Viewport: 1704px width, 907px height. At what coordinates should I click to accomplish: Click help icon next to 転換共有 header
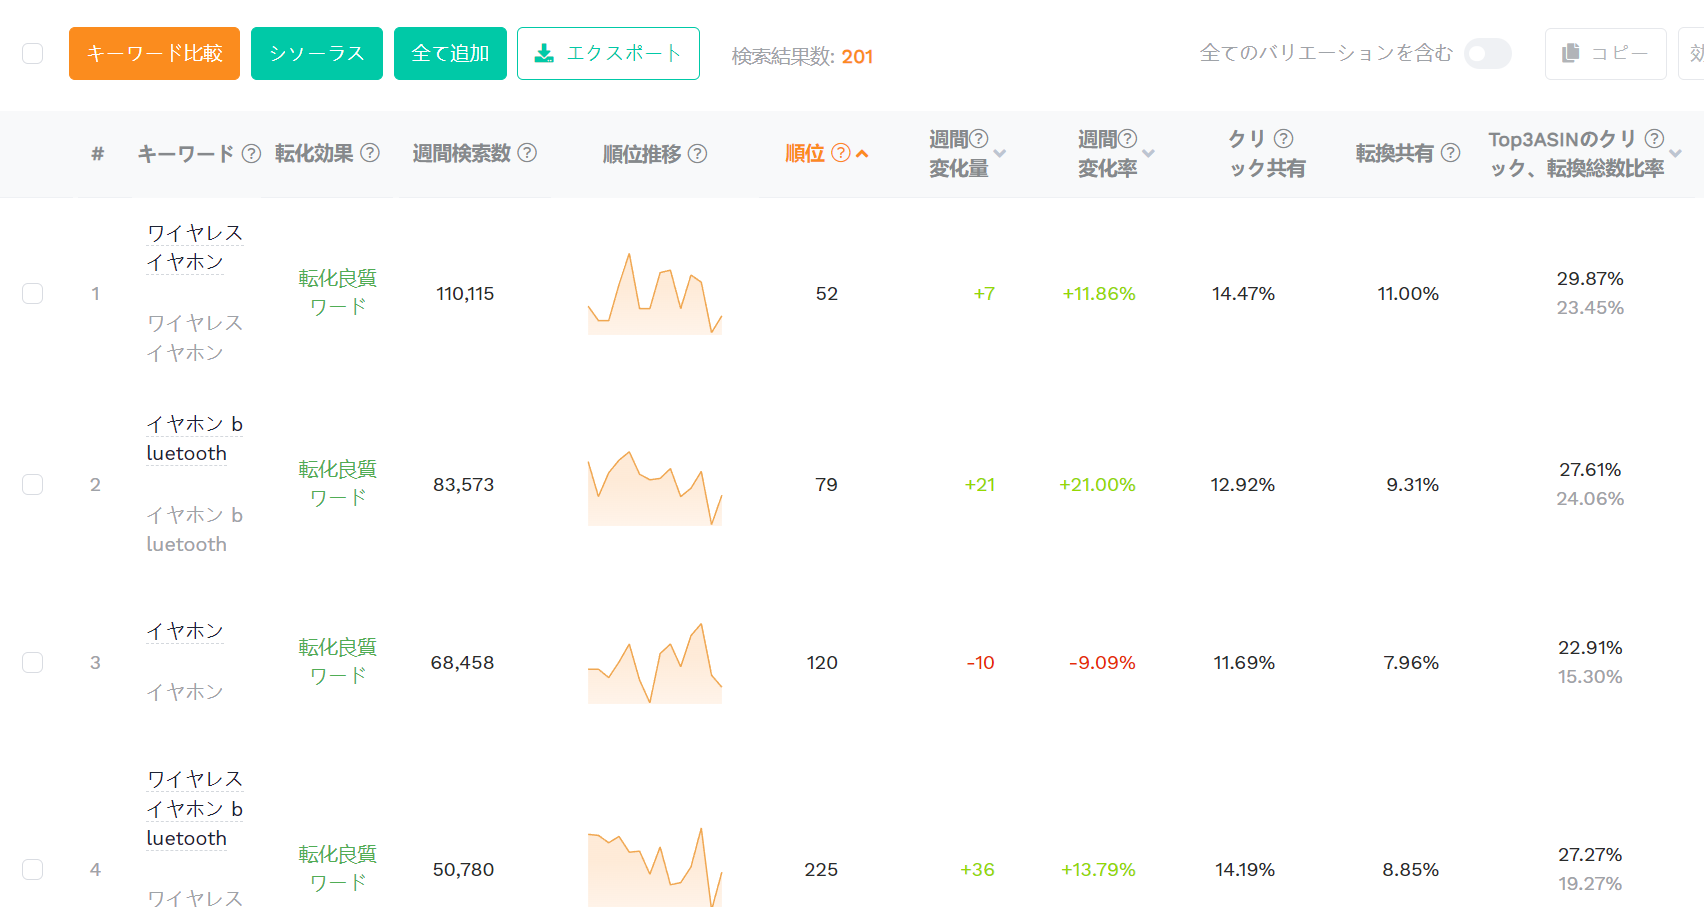click(1450, 153)
